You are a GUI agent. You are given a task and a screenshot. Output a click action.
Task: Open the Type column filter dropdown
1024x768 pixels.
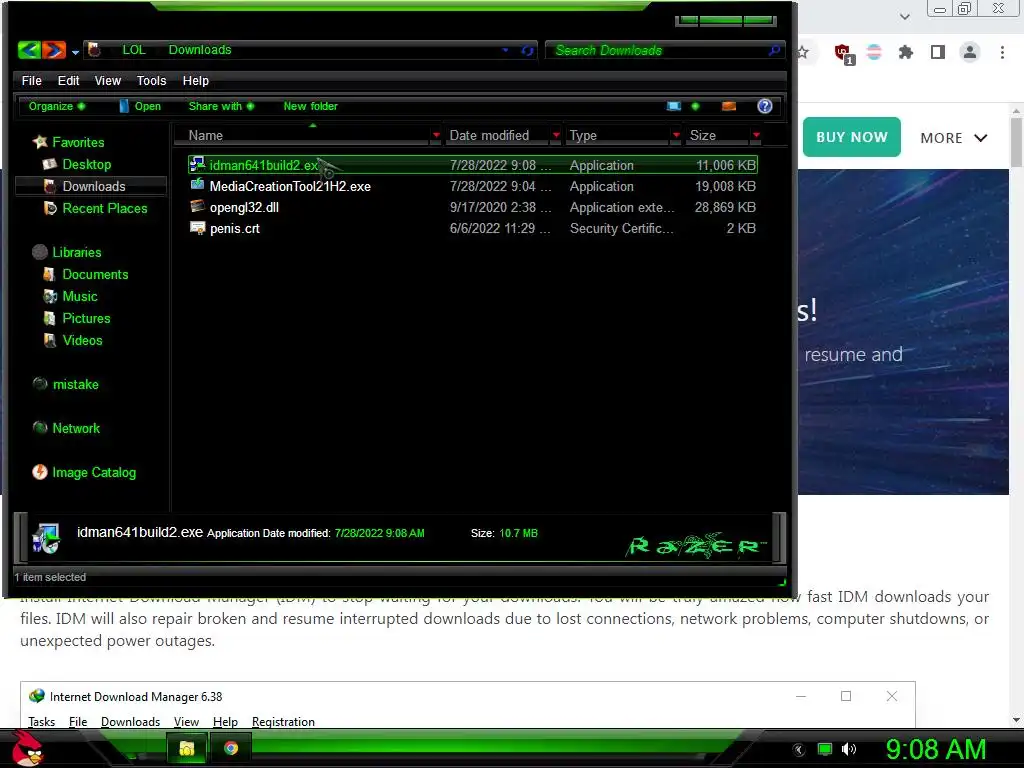point(676,135)
